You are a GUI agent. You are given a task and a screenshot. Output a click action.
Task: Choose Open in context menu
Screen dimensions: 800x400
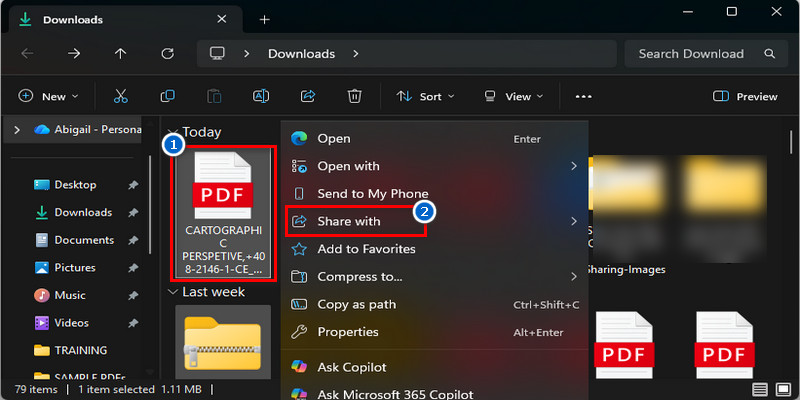pos(435,139)
